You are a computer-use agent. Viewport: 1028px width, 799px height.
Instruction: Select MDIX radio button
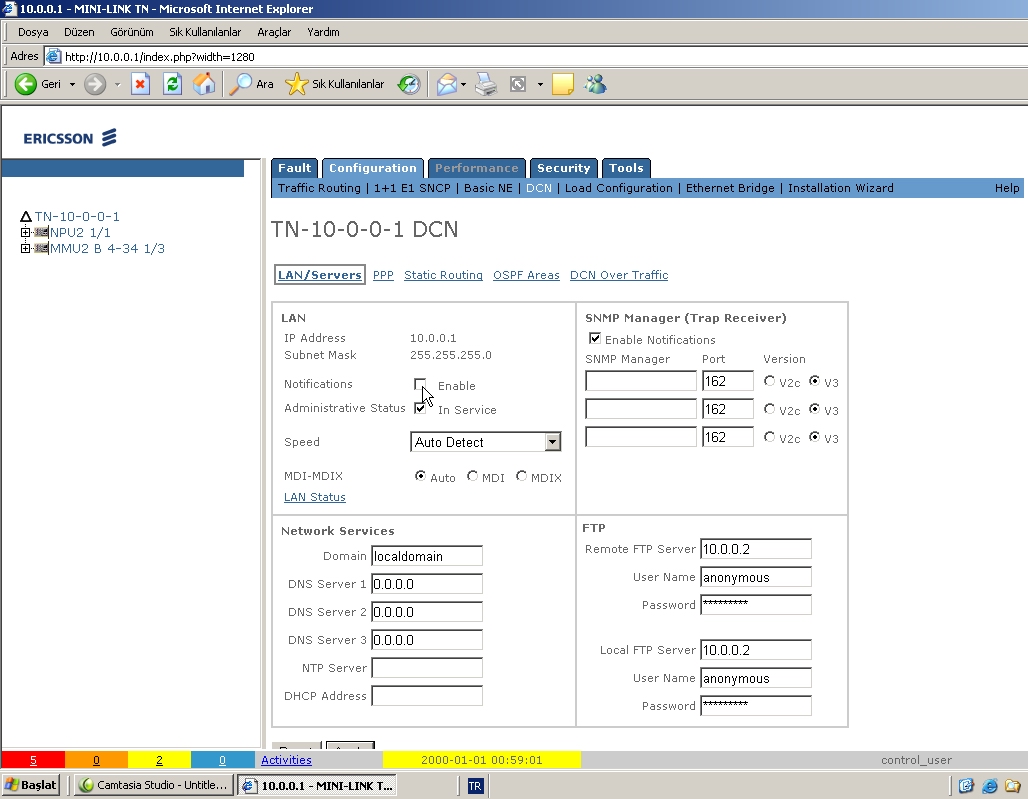[521, 477]
